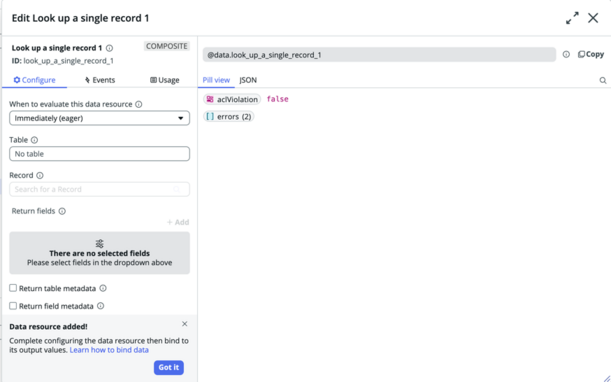Dismiss the Data resource added notice

[x=185, y=324]
